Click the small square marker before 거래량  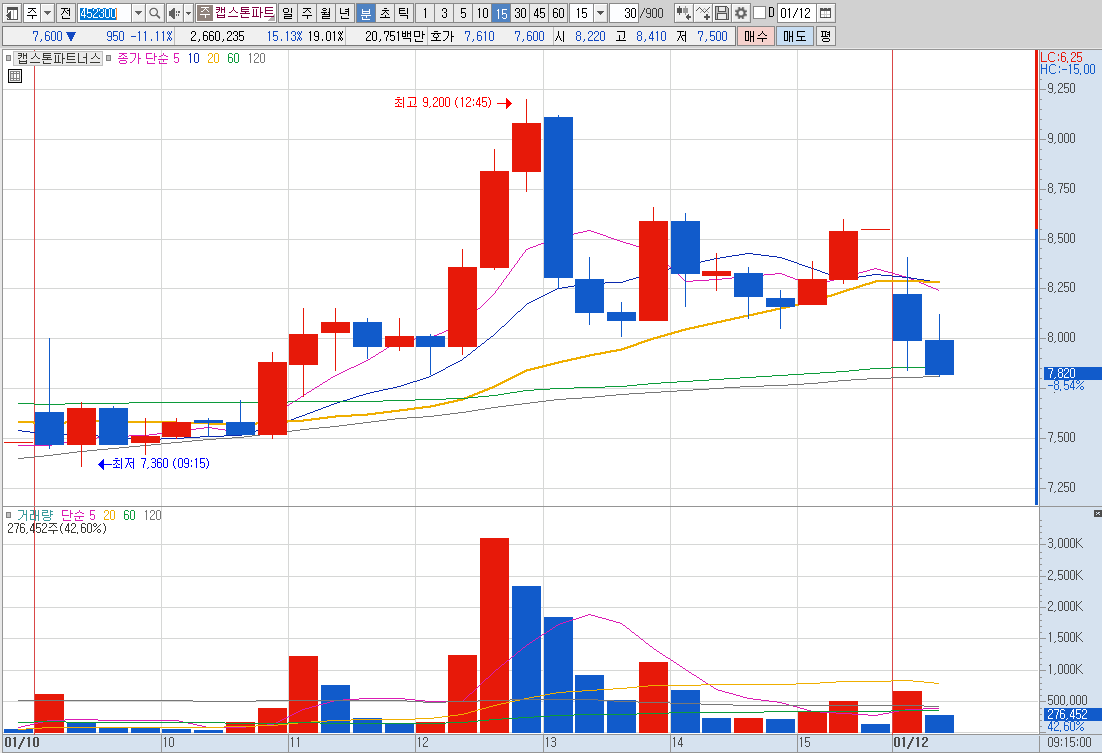point(8,515)
